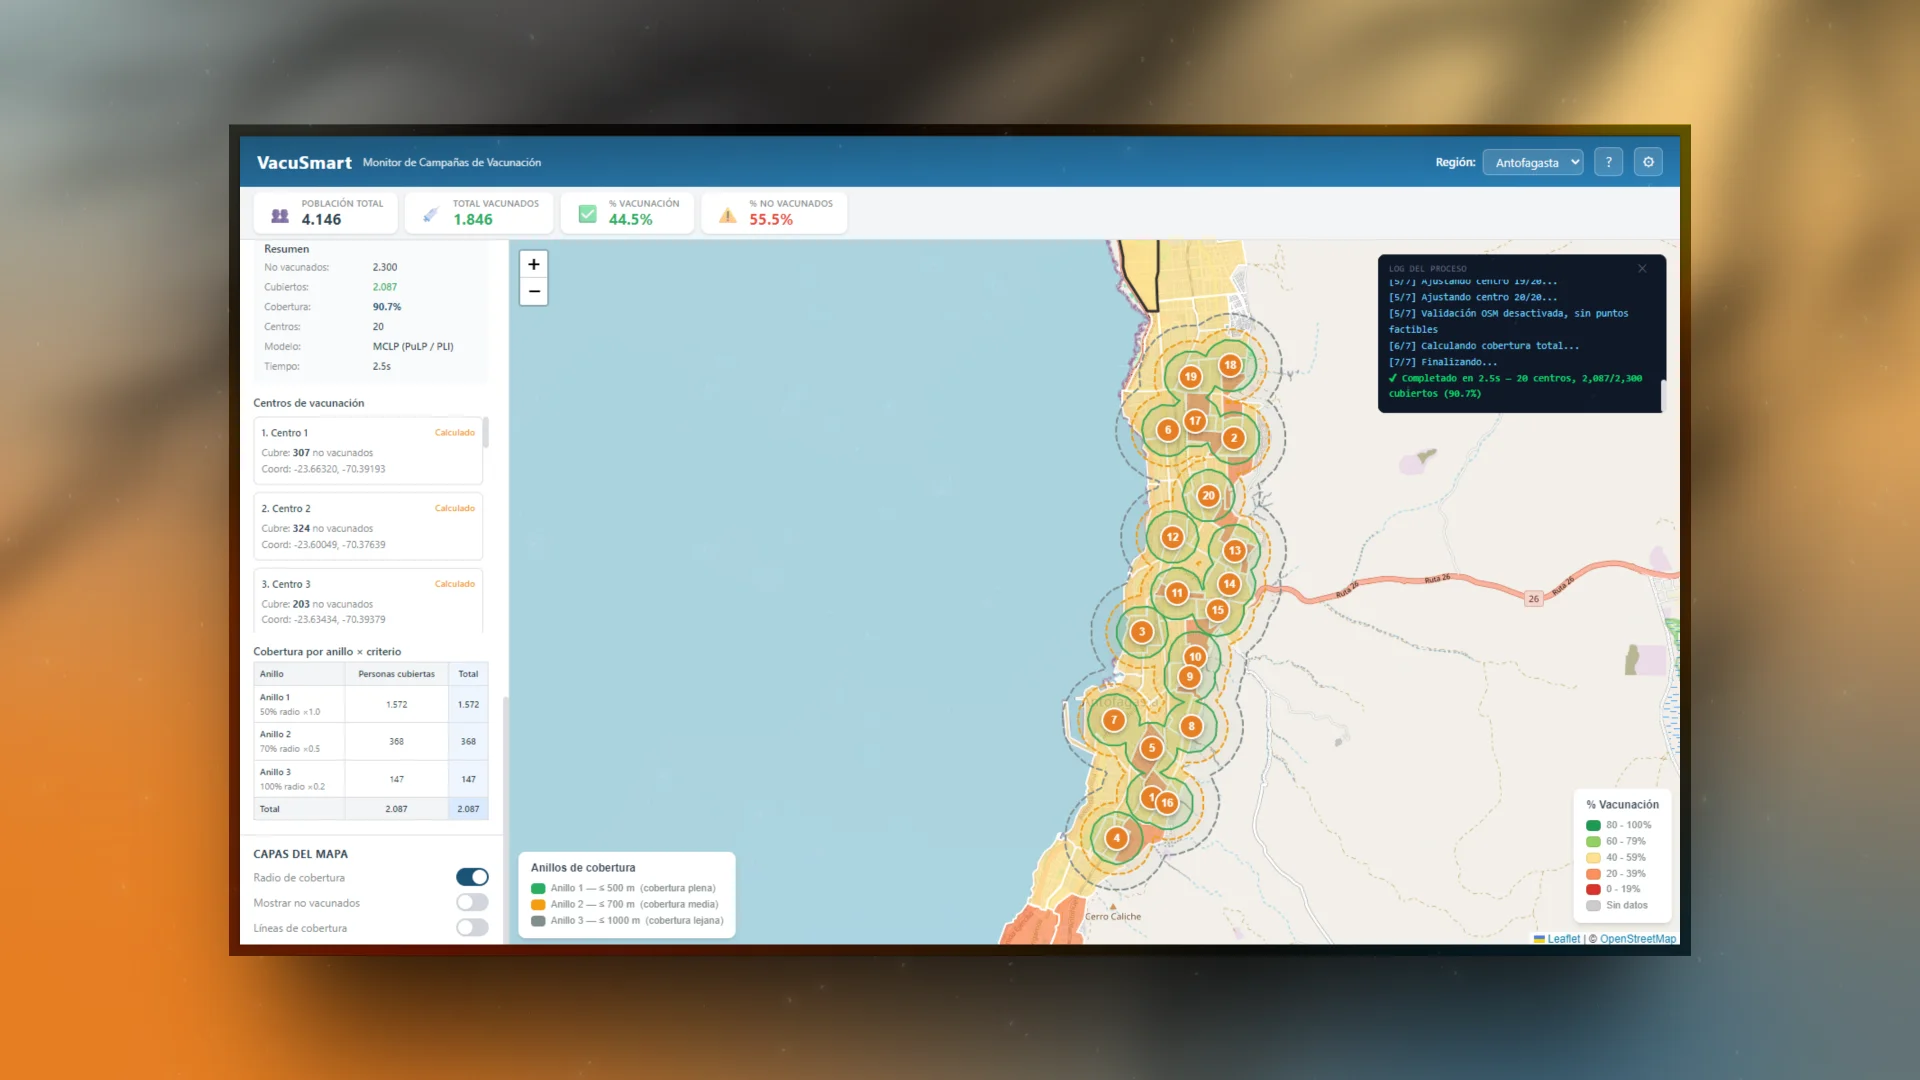Click the Anillo 3 table row
The height and width of the screenshot is (1080, 1920).
click(x=370, y=779)
